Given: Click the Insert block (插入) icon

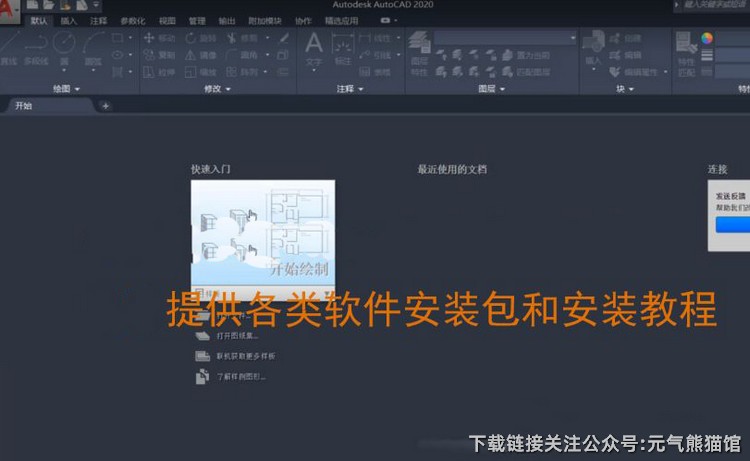Looking at the screenshot, I should pyautogui.click(x=593, y=45).
